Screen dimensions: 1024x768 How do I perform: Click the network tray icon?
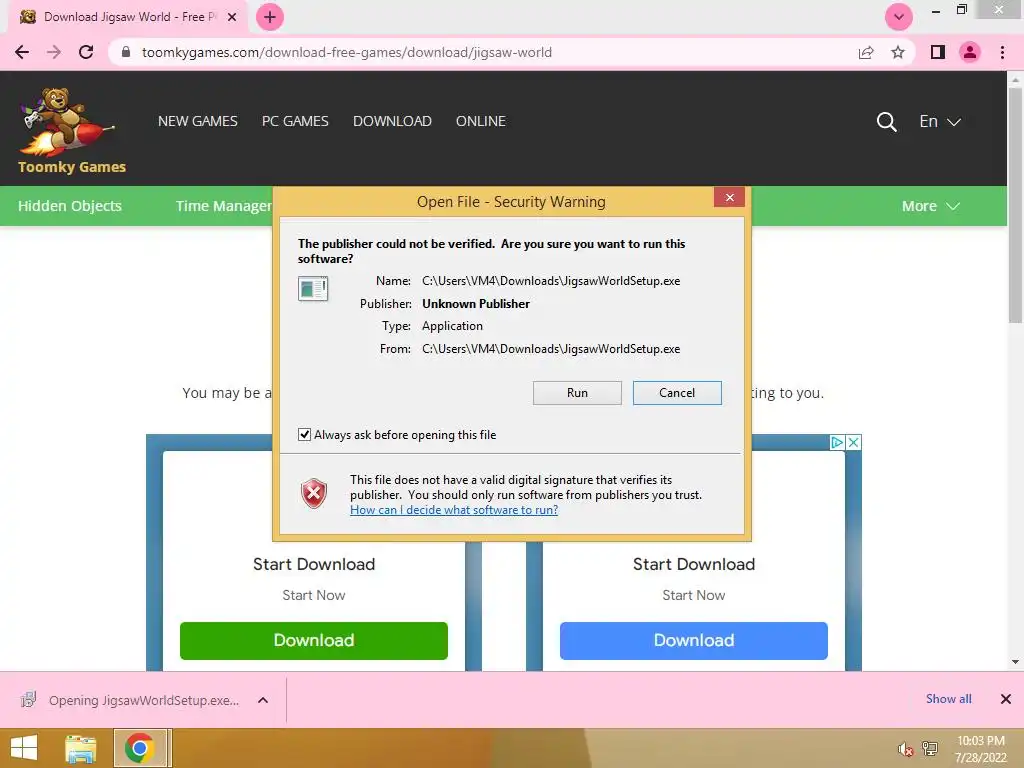930,748
